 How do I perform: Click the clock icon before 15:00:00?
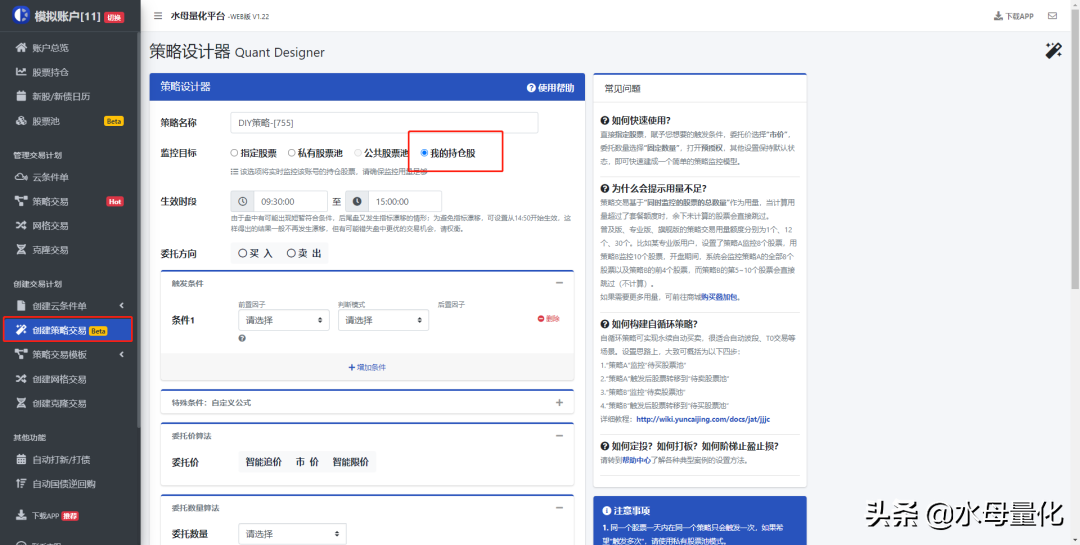tap(357, 201)
